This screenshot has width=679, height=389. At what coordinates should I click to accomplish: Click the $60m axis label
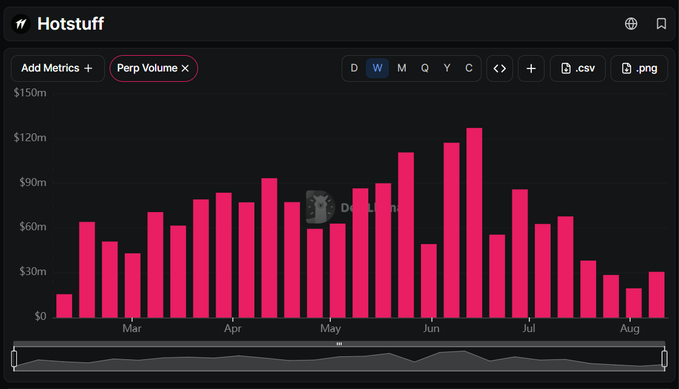[x=32, y=227]
